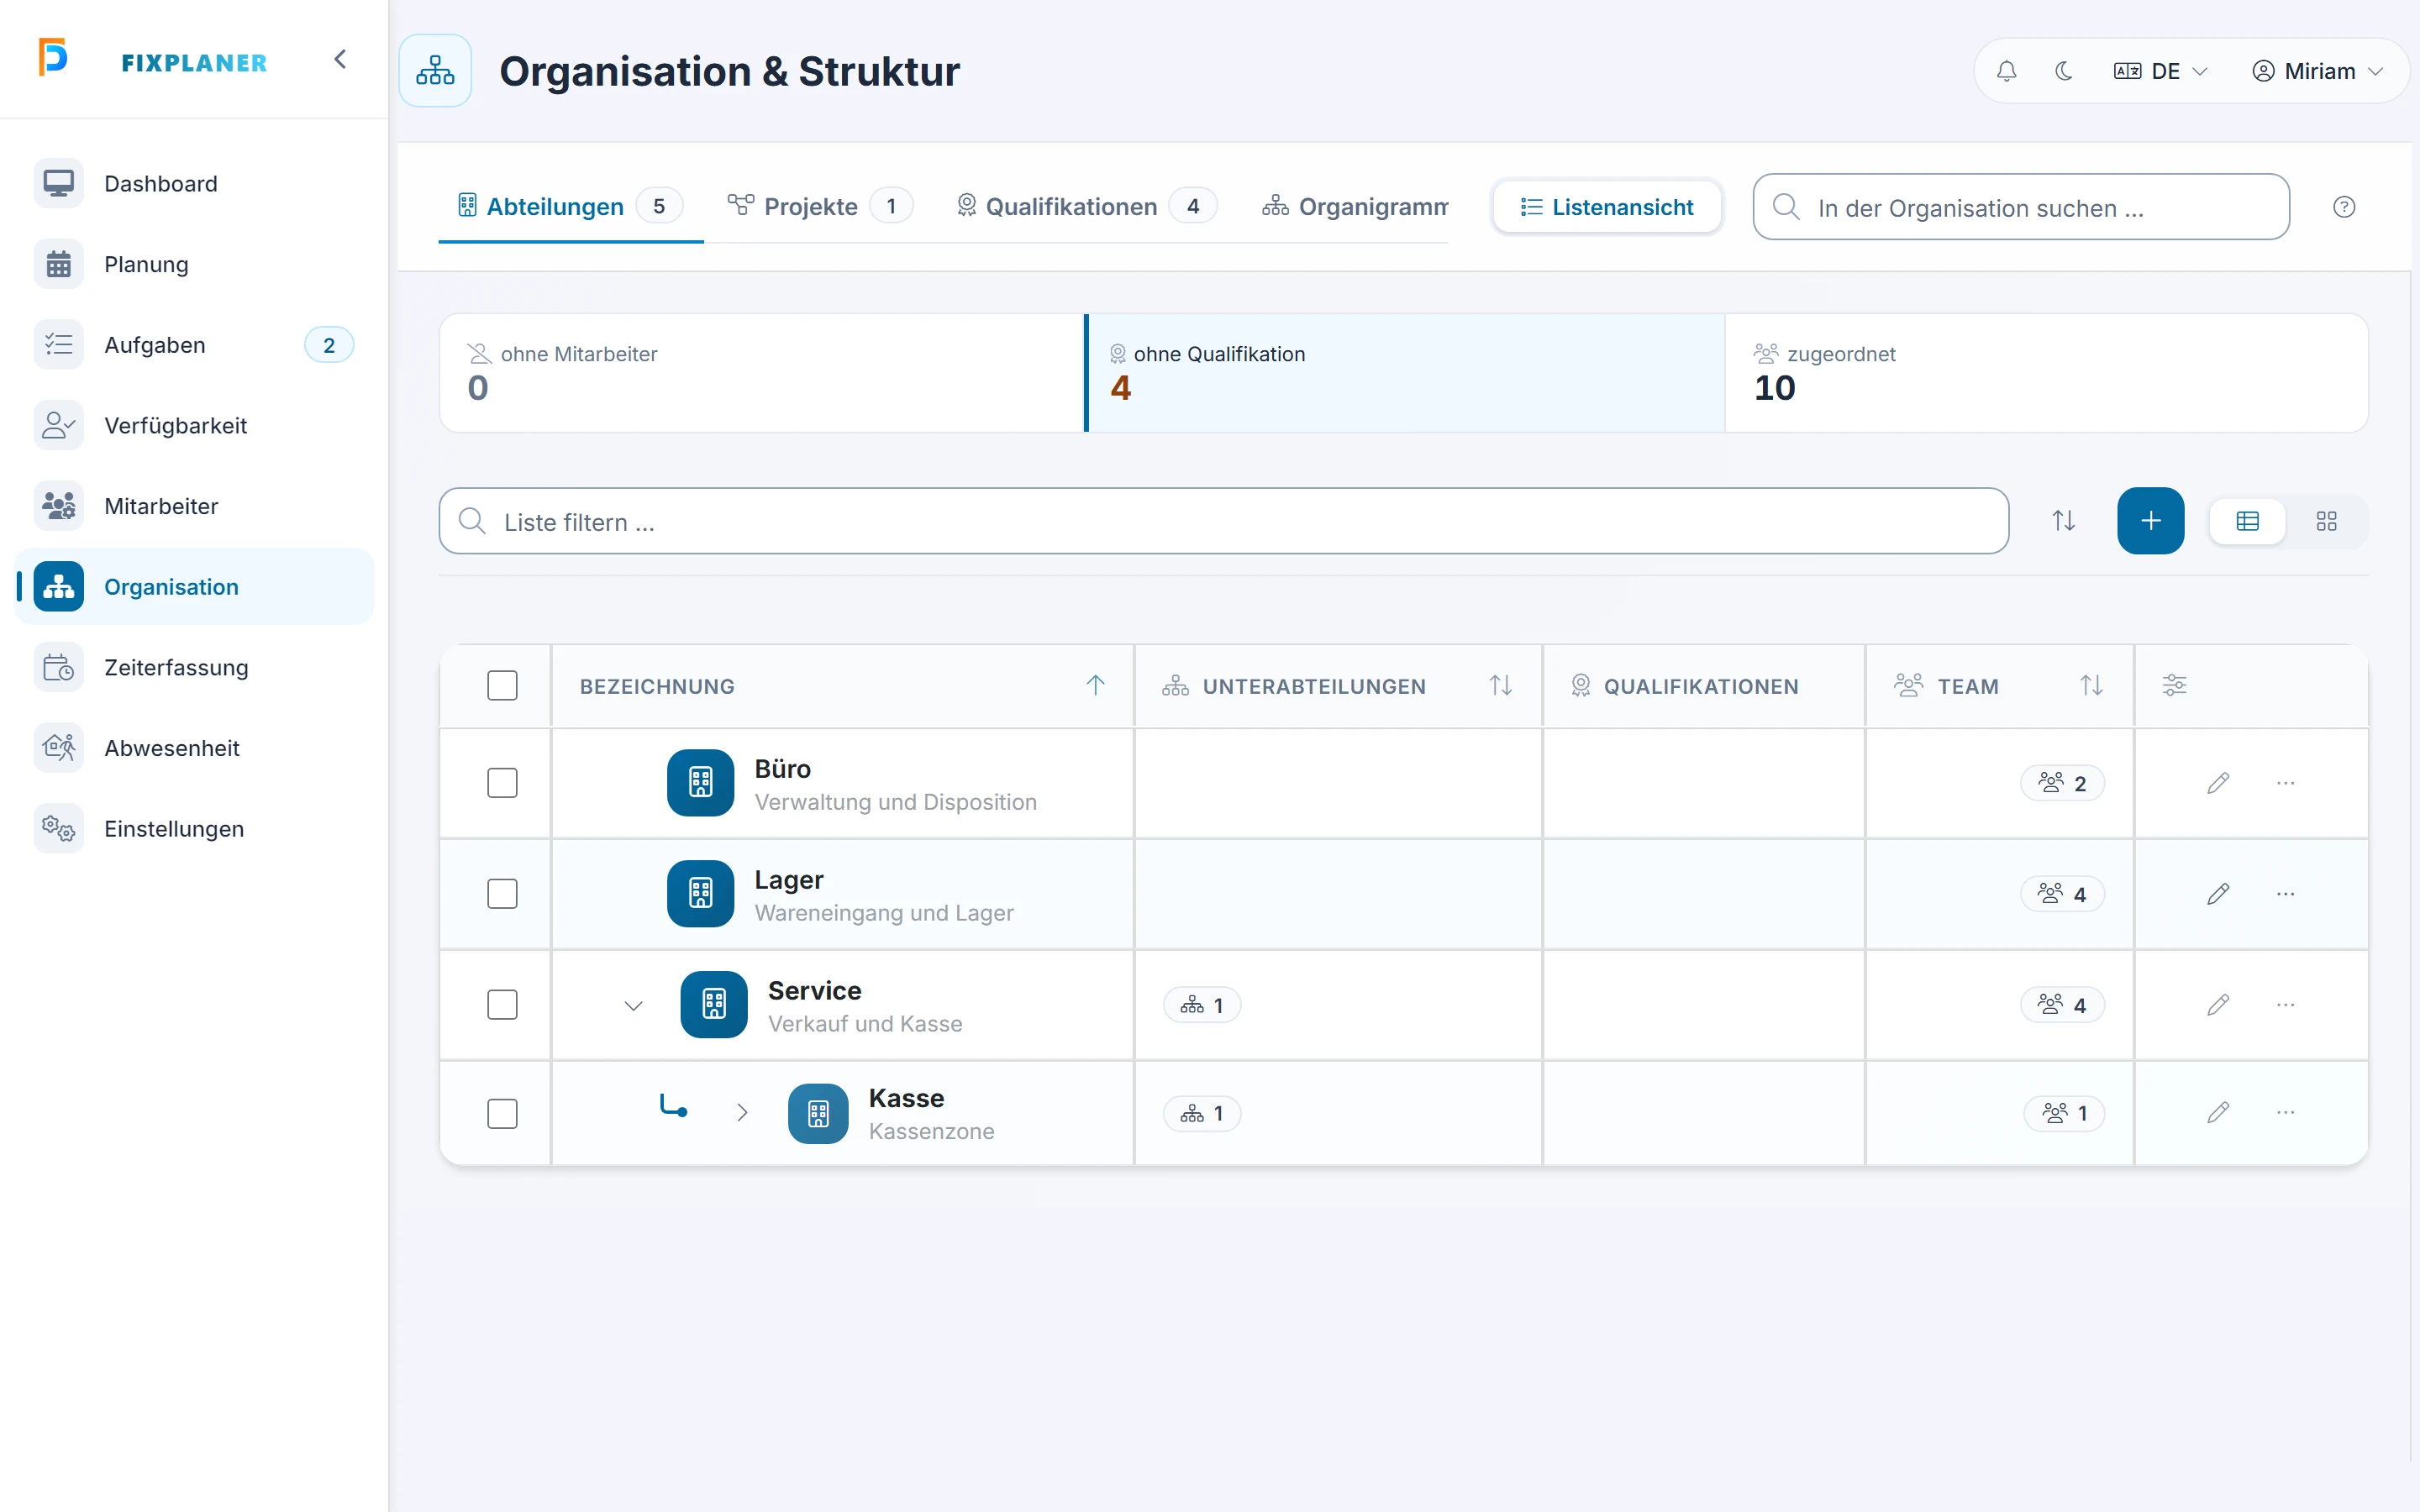Open the Organigramm tab
The image size is (2420, 1512).
1355,207
